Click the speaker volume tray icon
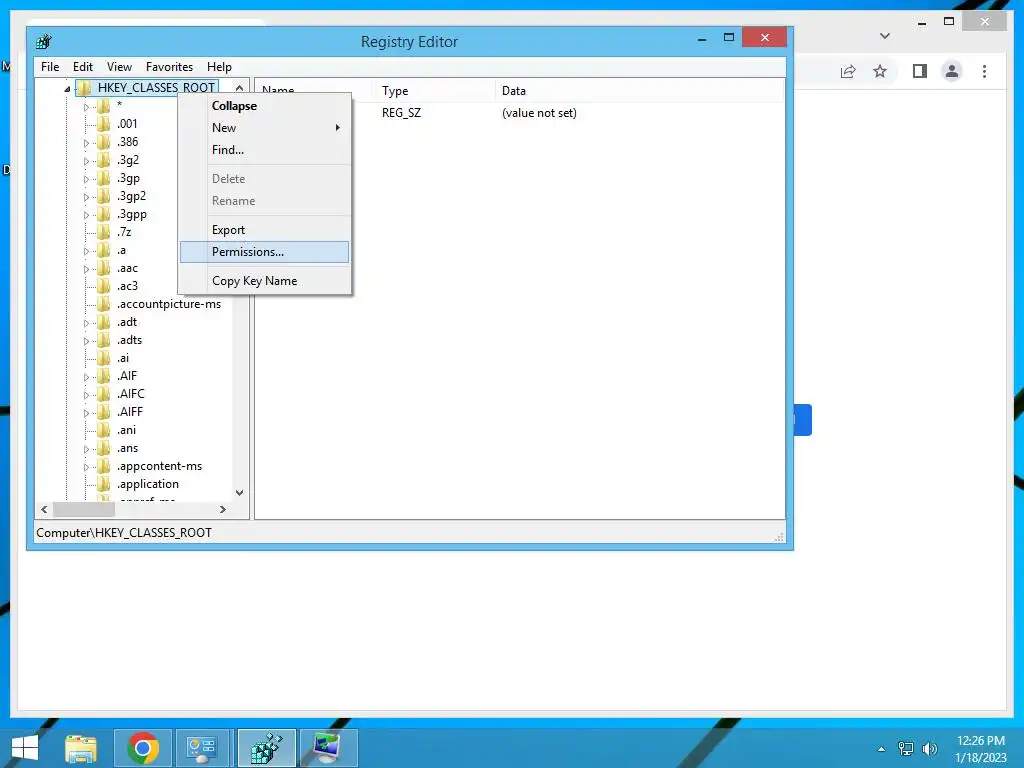Screen dimensions: 1024x768 click(x=930, y=748)
